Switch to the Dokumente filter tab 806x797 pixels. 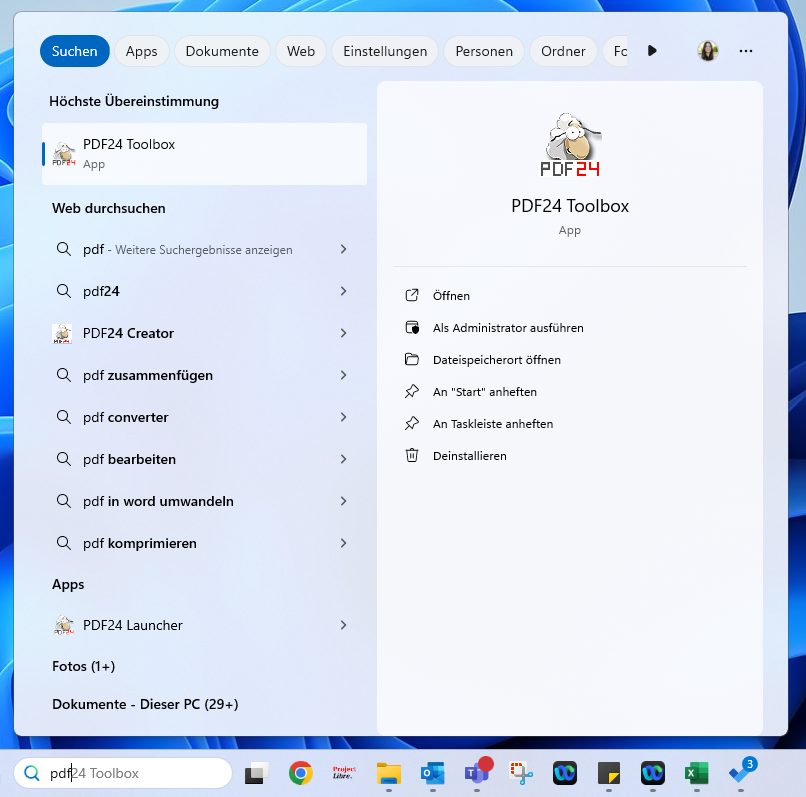(x=222, y=51)
